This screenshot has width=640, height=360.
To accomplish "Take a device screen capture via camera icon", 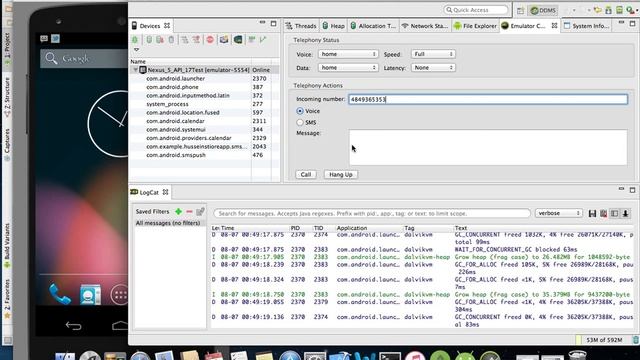I will 224,40.
